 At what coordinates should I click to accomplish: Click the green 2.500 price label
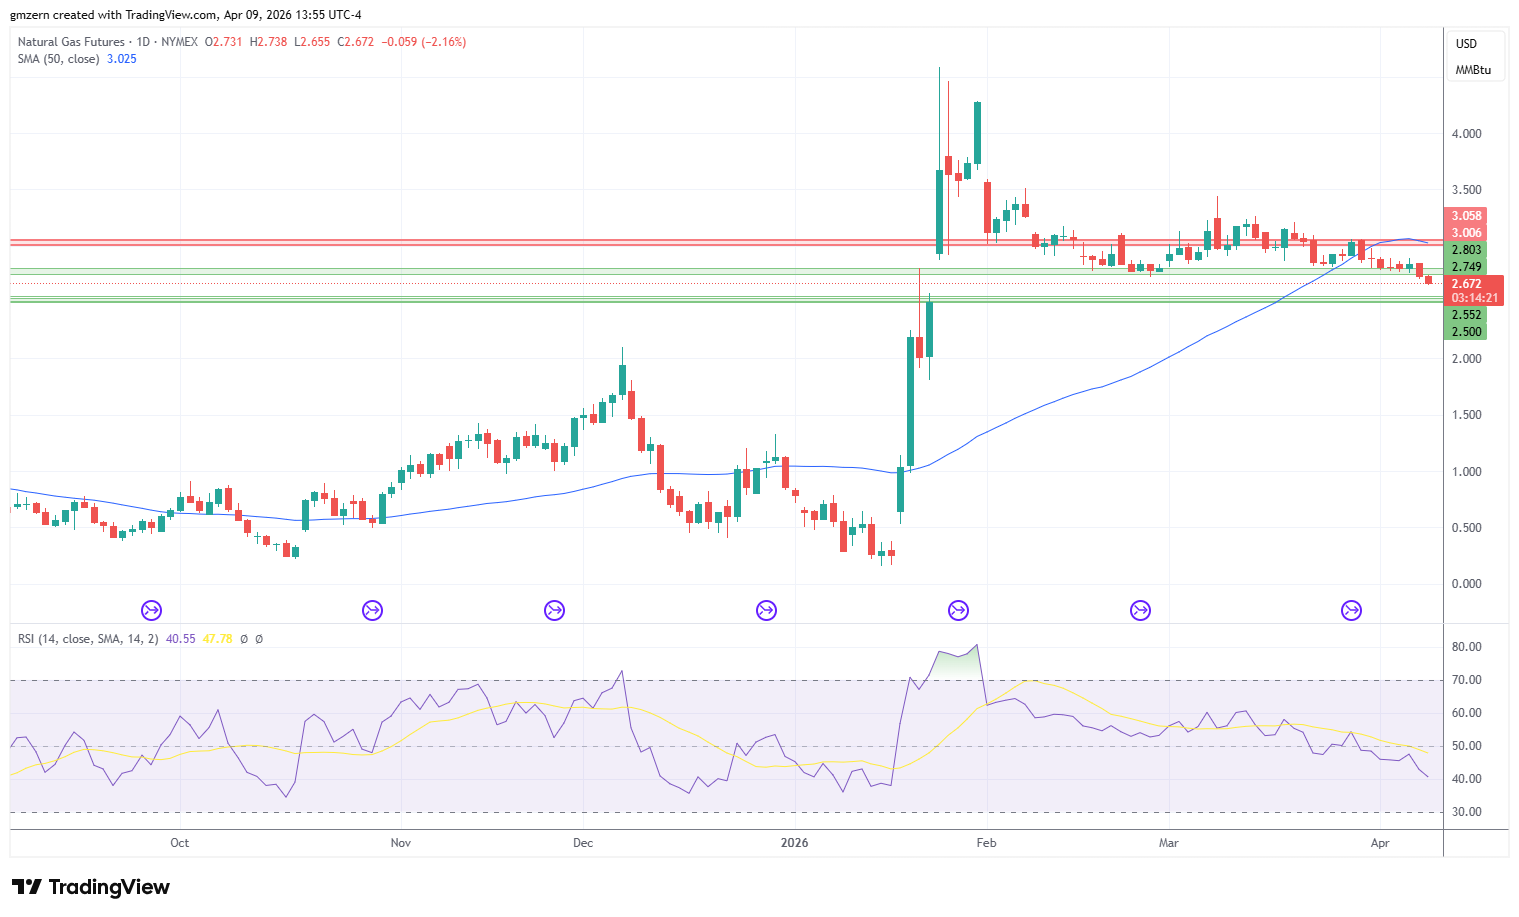tap(1466, 332)
